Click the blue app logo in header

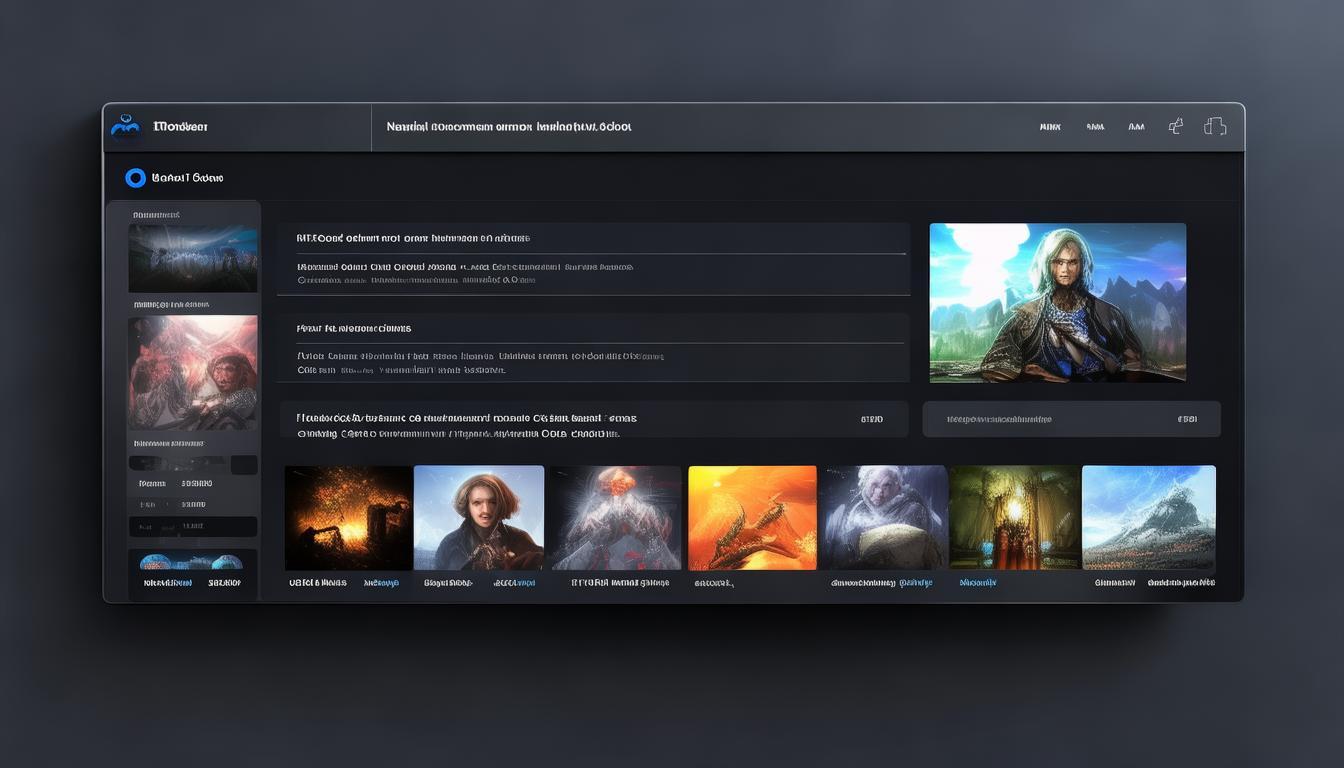(x=125, y=126)
